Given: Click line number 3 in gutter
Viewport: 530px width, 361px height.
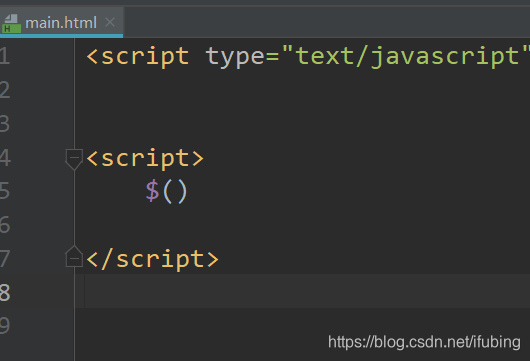Looking at the screenshot, I should 5,124.
